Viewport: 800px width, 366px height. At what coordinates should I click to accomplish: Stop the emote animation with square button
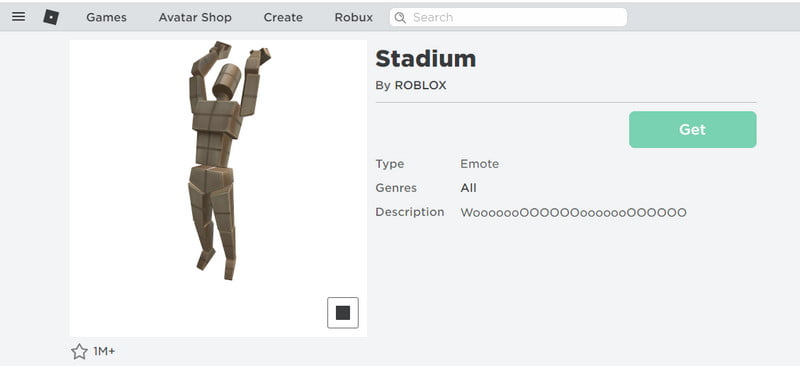[343, 313]
